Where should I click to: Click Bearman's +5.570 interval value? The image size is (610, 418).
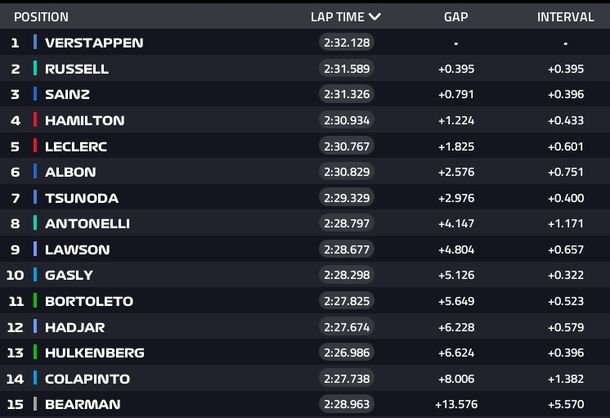point(565,404)
